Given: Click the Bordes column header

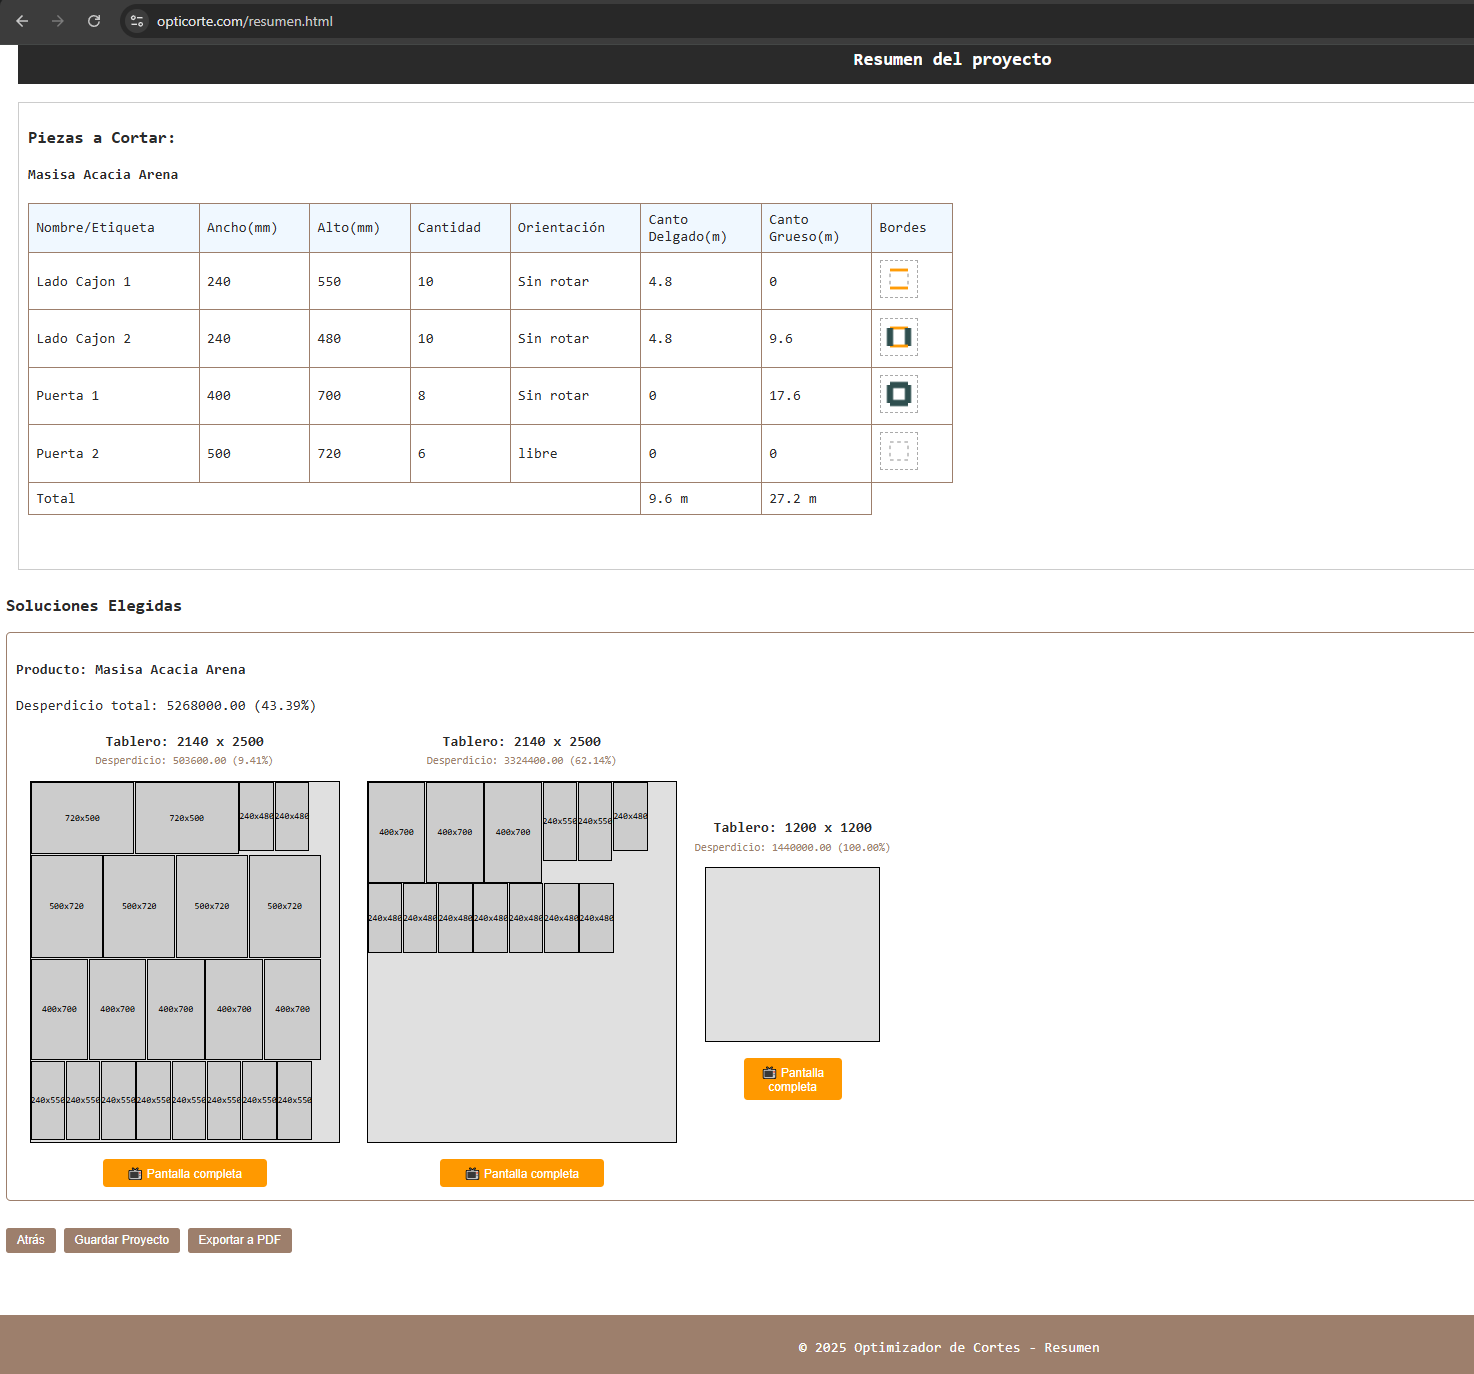Looking at the screenshot, I should [912, 228].
